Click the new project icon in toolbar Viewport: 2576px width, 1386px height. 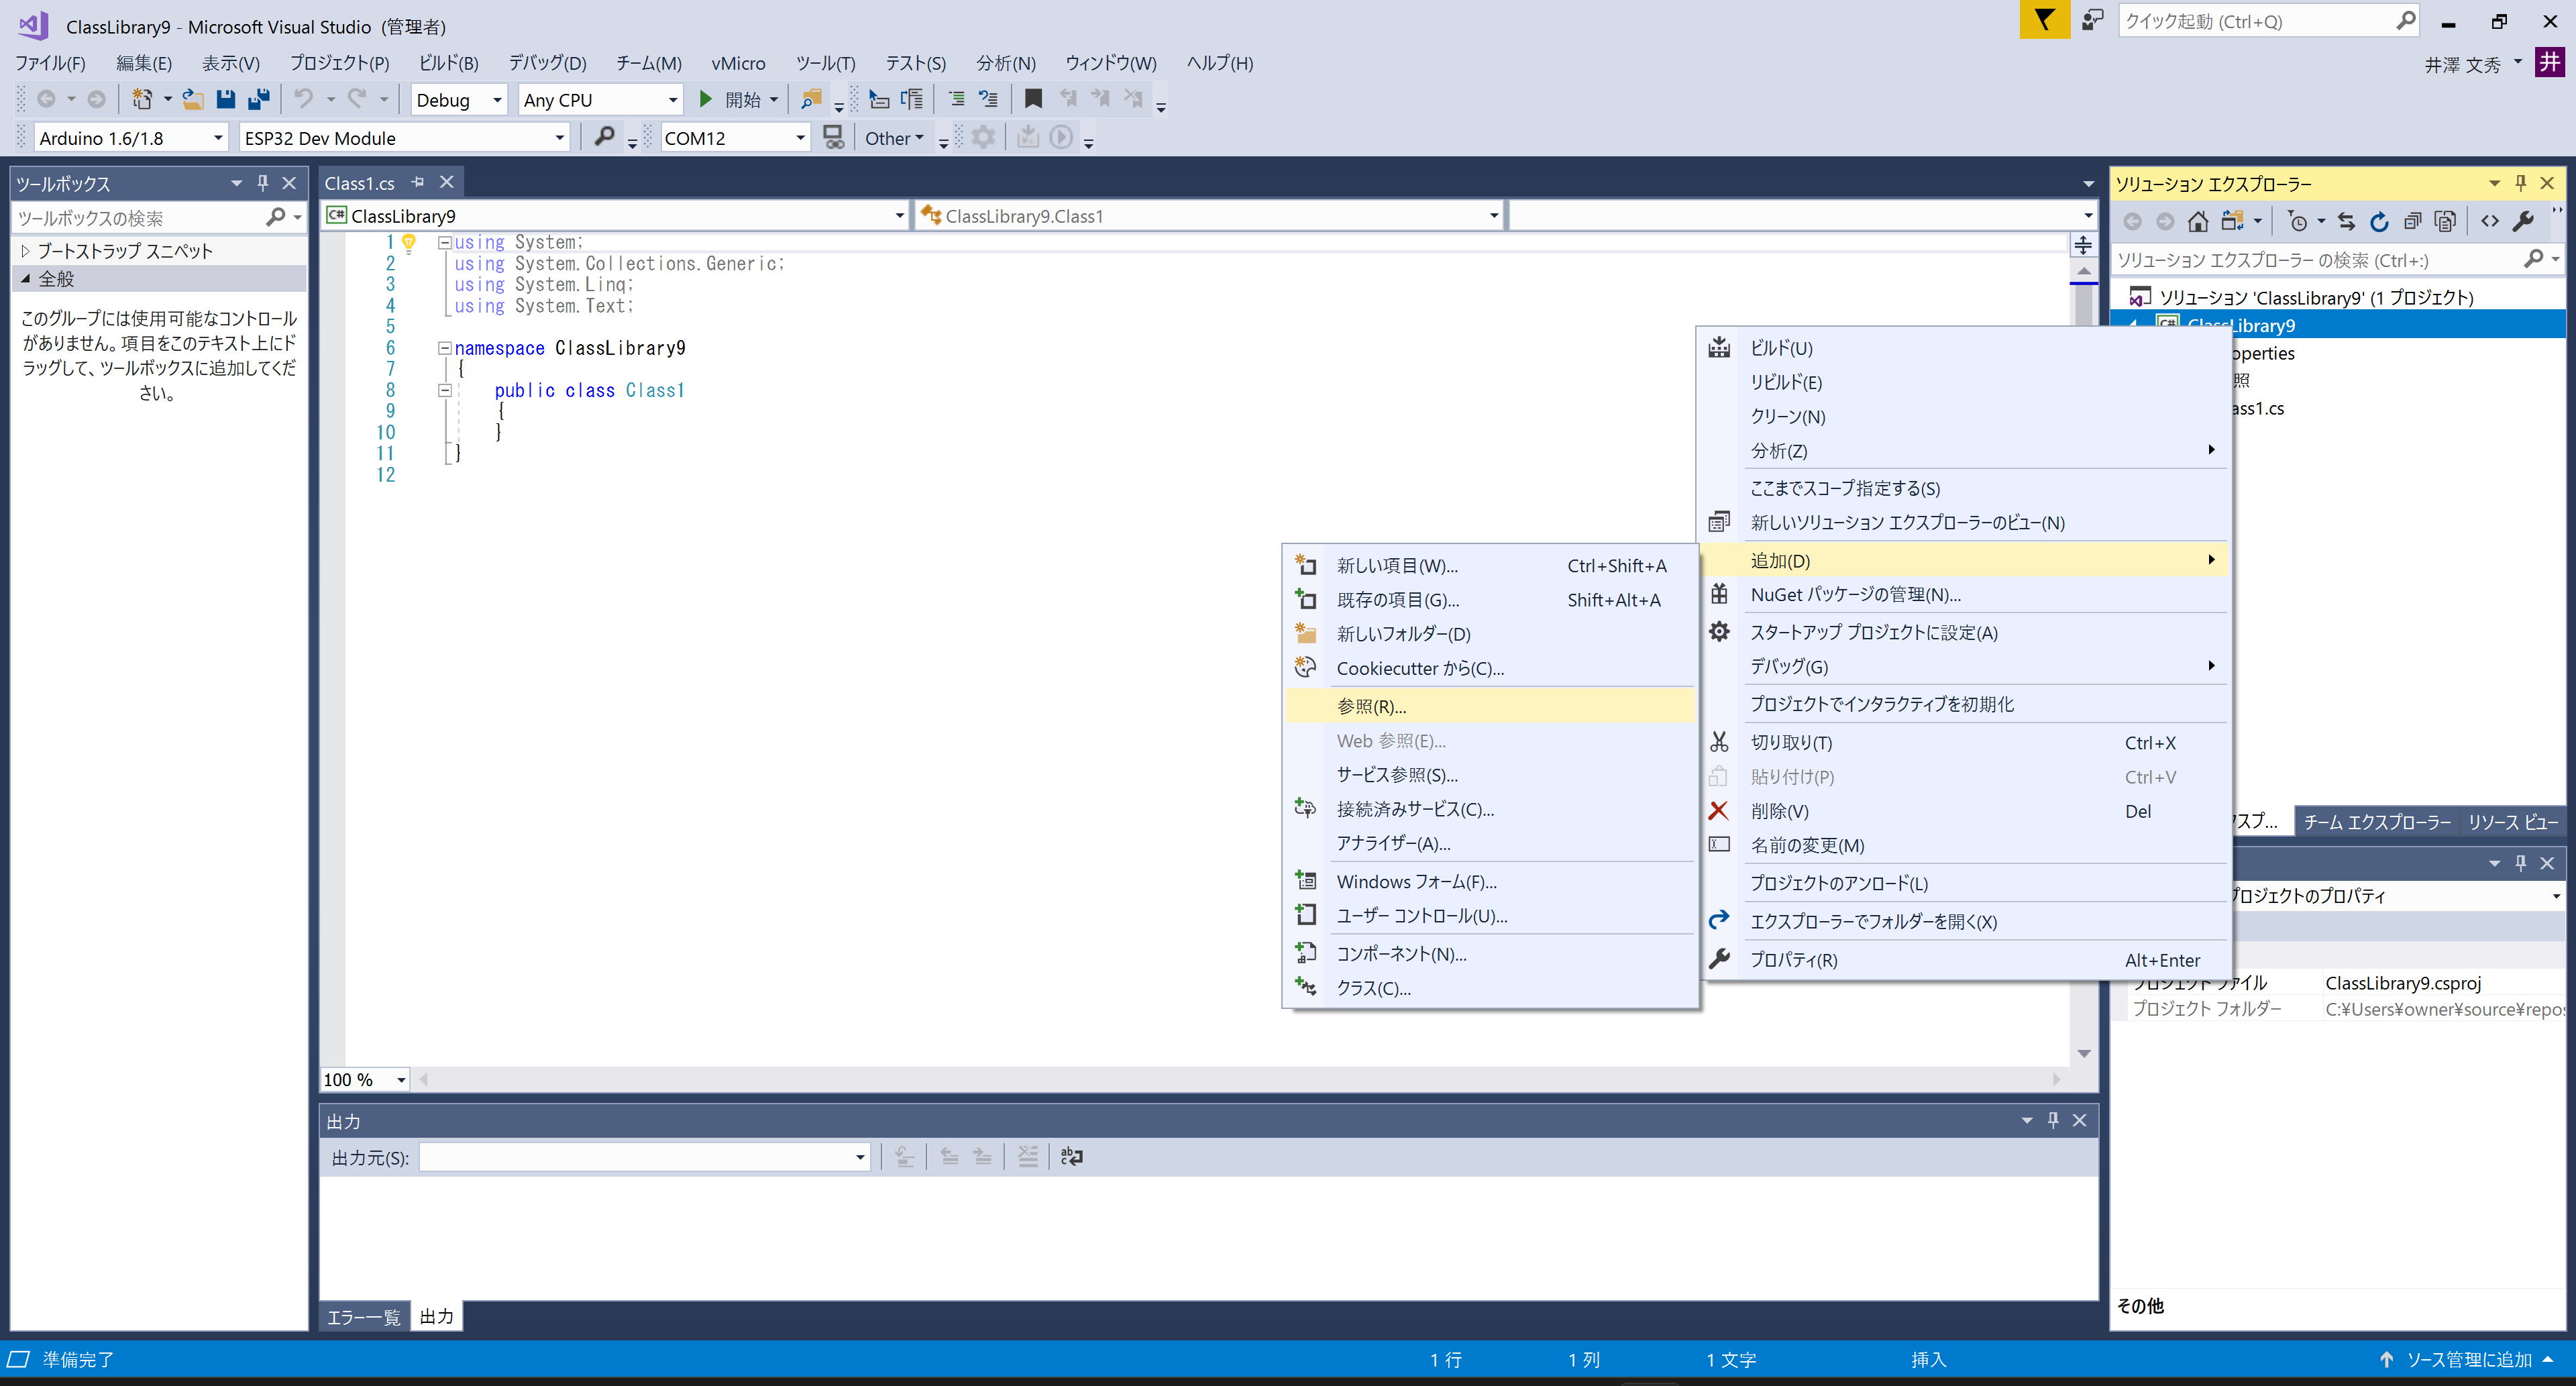(x=142, y=99)
